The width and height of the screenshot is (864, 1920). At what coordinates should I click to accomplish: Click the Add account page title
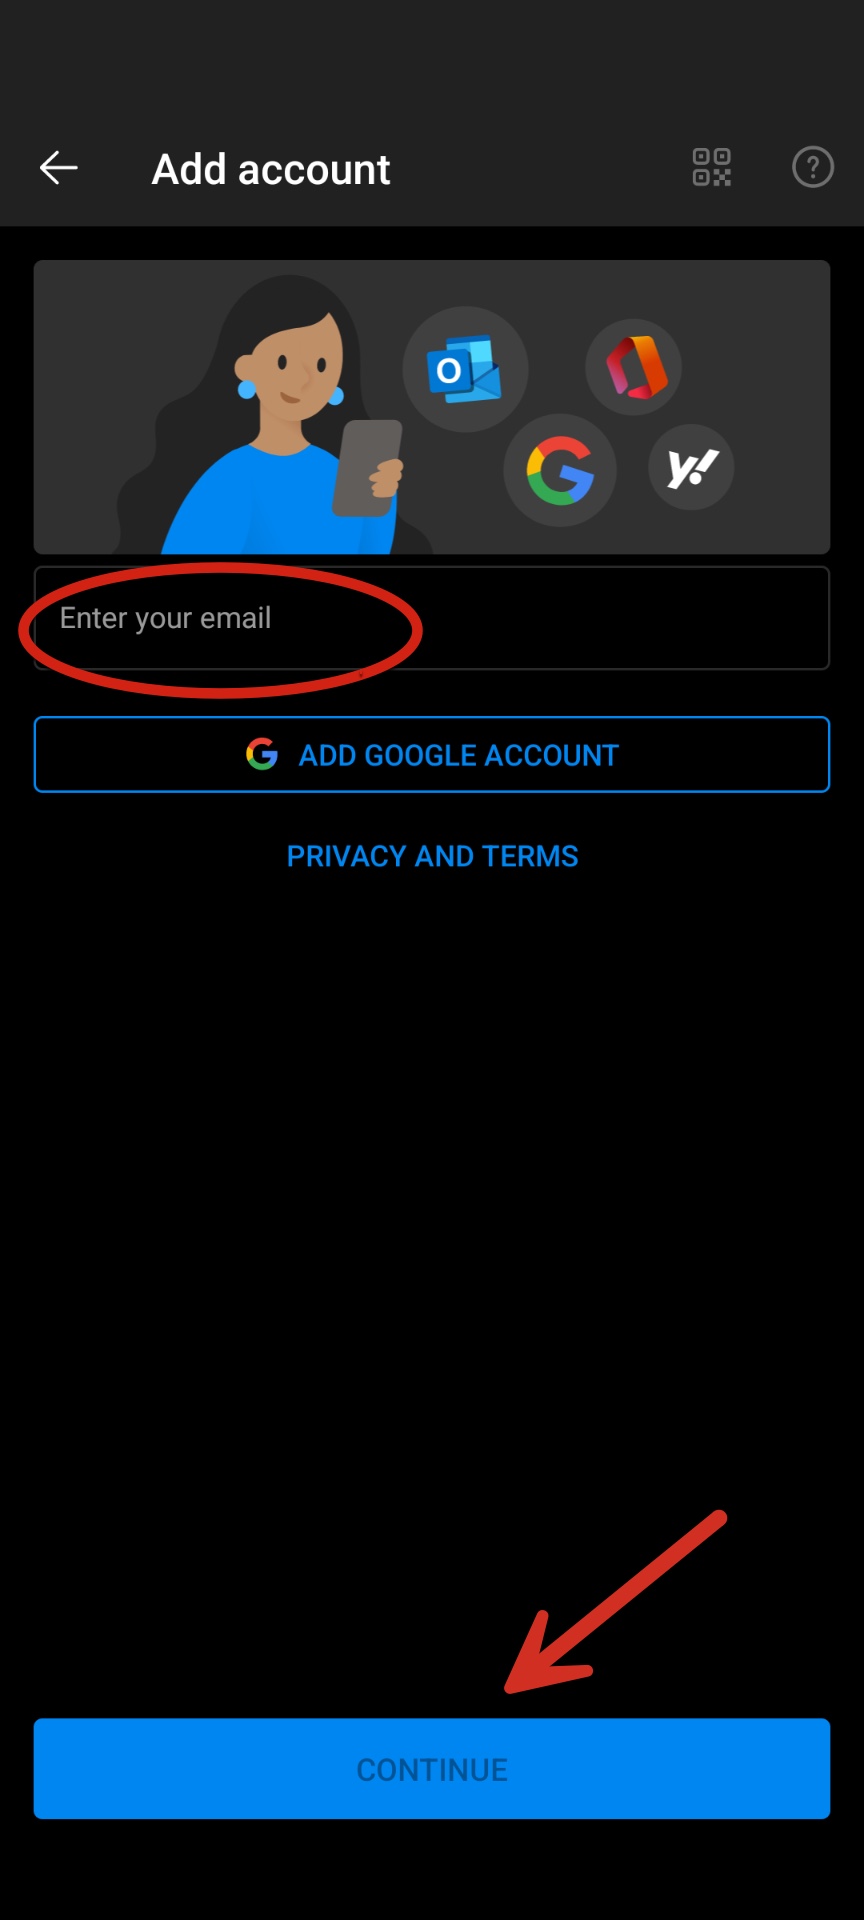(x=271, y=169)
